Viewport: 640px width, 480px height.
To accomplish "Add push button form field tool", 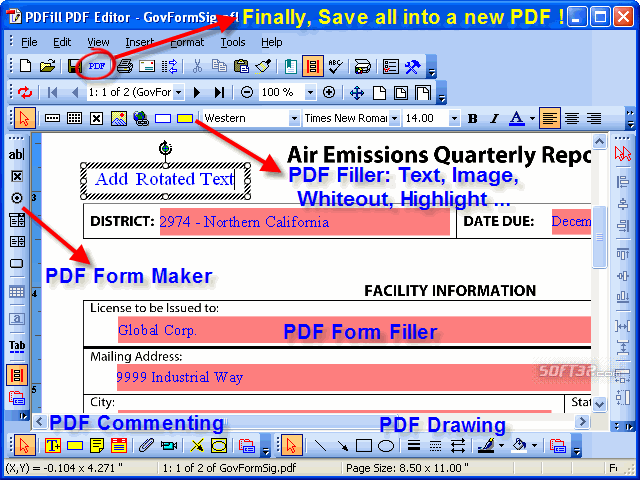I will (x=17, y=263).
